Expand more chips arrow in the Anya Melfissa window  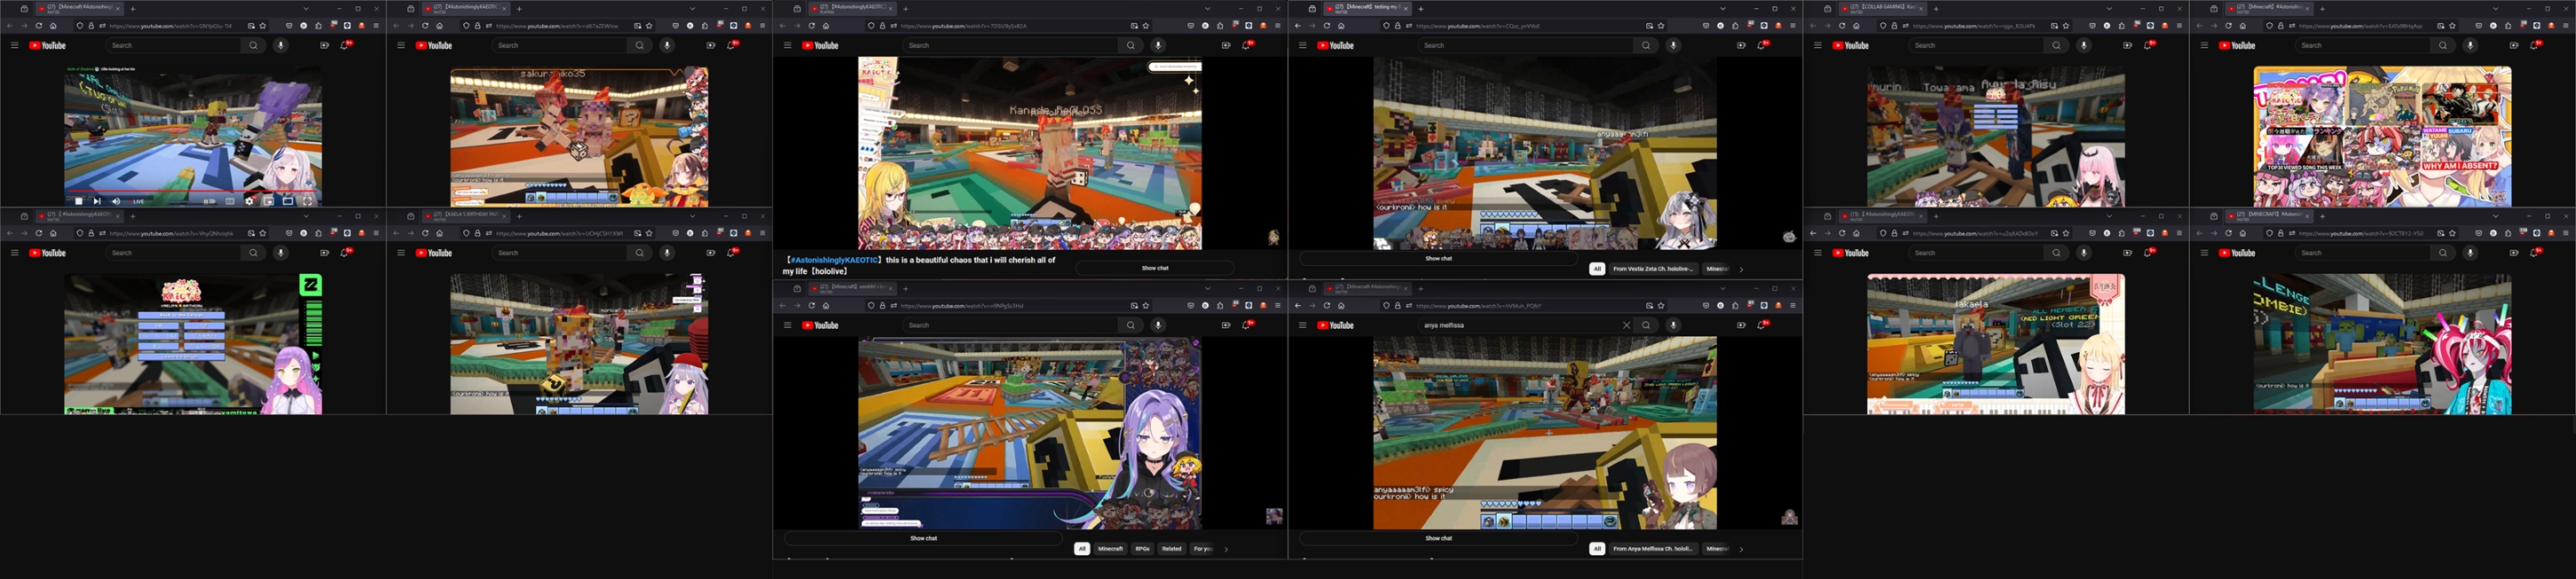coord(1741,549)
